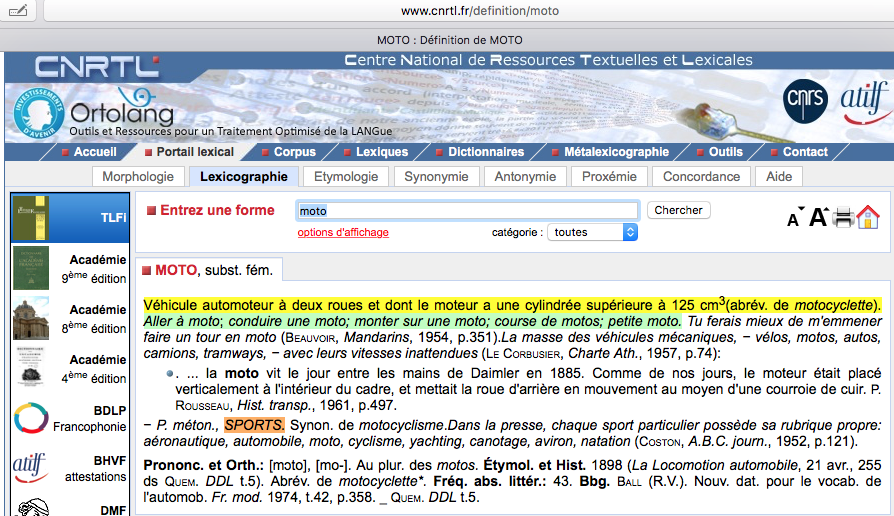The height and width of the screenshot is (516, 894).
Task: Open the Aide tab
Action: tap(779, 177)
